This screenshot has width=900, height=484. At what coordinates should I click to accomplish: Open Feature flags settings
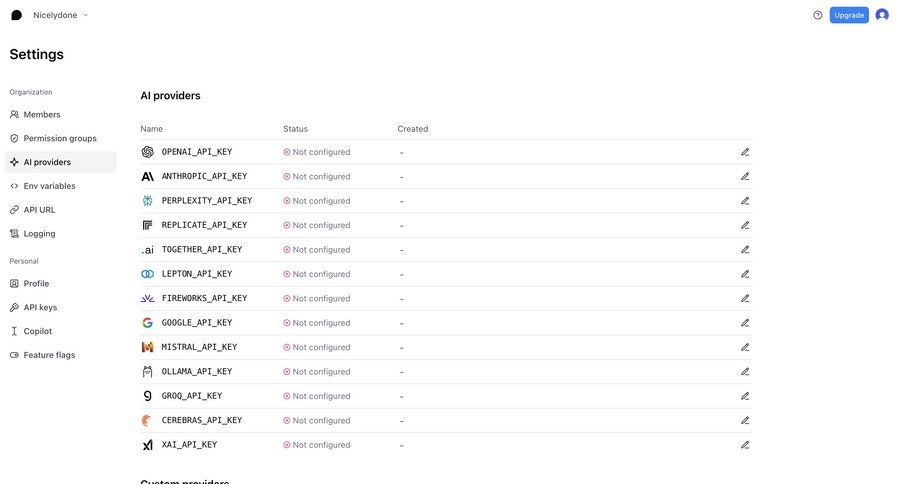click(49, 355)
